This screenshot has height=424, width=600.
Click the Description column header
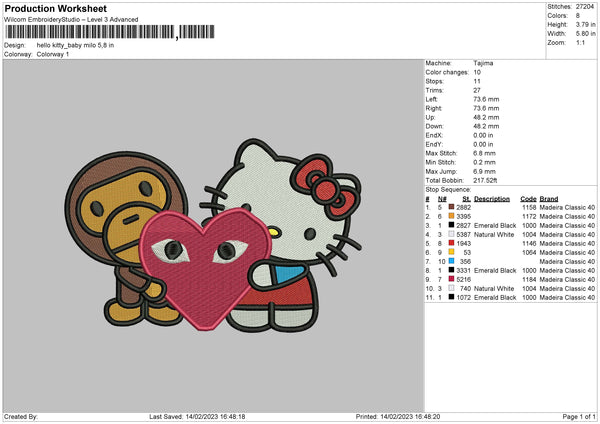[x=492, y=198]
